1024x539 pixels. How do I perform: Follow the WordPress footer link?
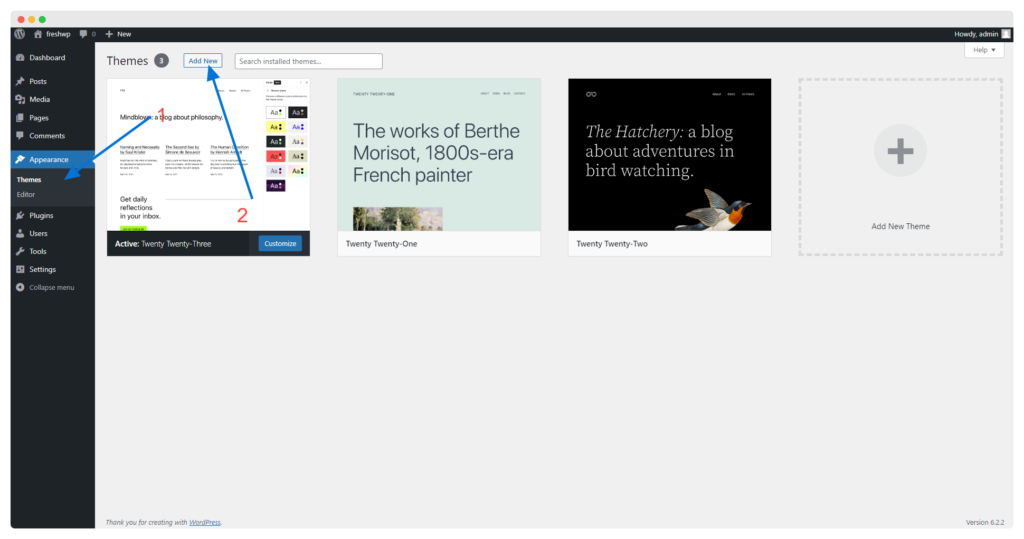coord(204,523)
